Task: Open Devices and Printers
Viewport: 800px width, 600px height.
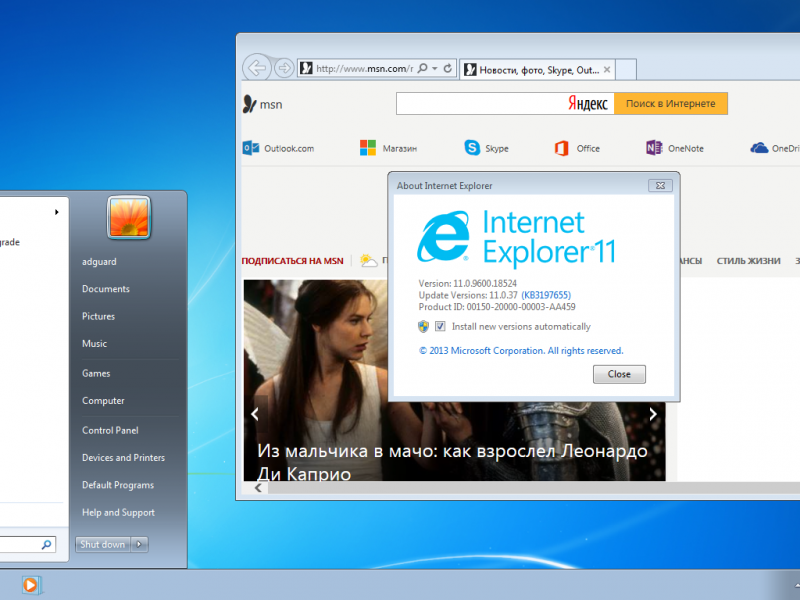Action: tap(123, 458)
